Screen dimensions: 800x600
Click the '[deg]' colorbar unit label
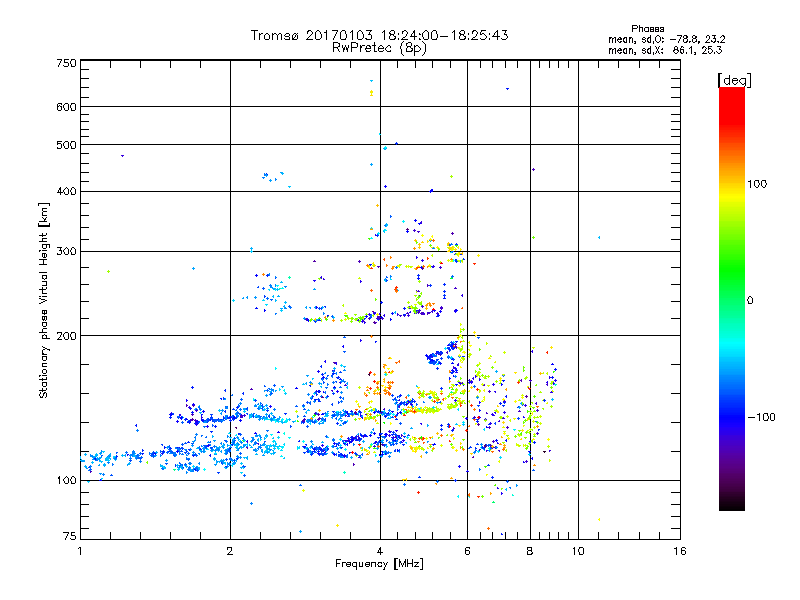coord(734,80)
